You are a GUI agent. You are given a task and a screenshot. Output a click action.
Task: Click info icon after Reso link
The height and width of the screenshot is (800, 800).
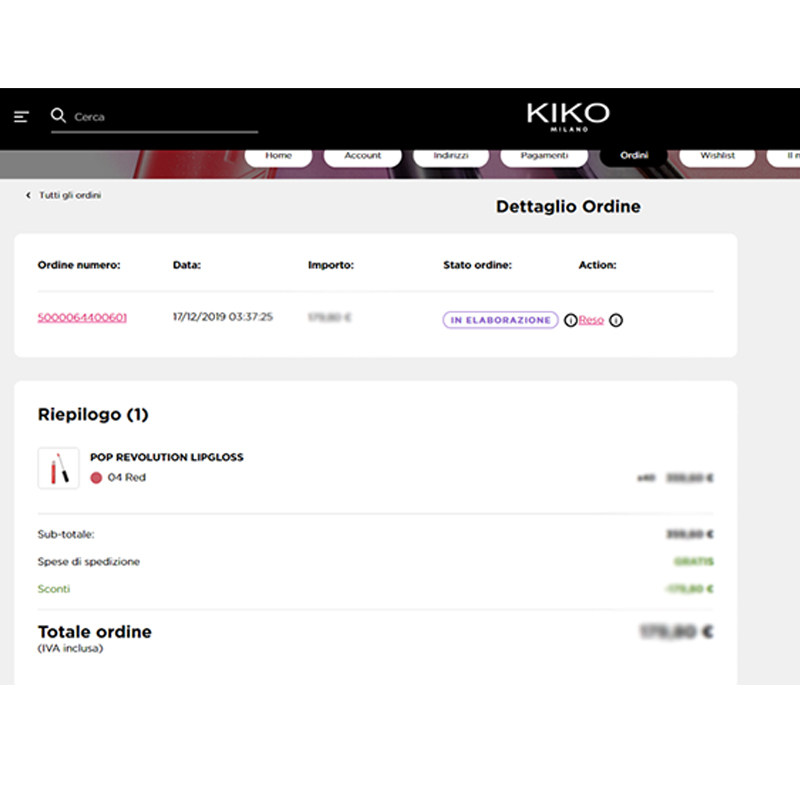(x=616, y=320)
